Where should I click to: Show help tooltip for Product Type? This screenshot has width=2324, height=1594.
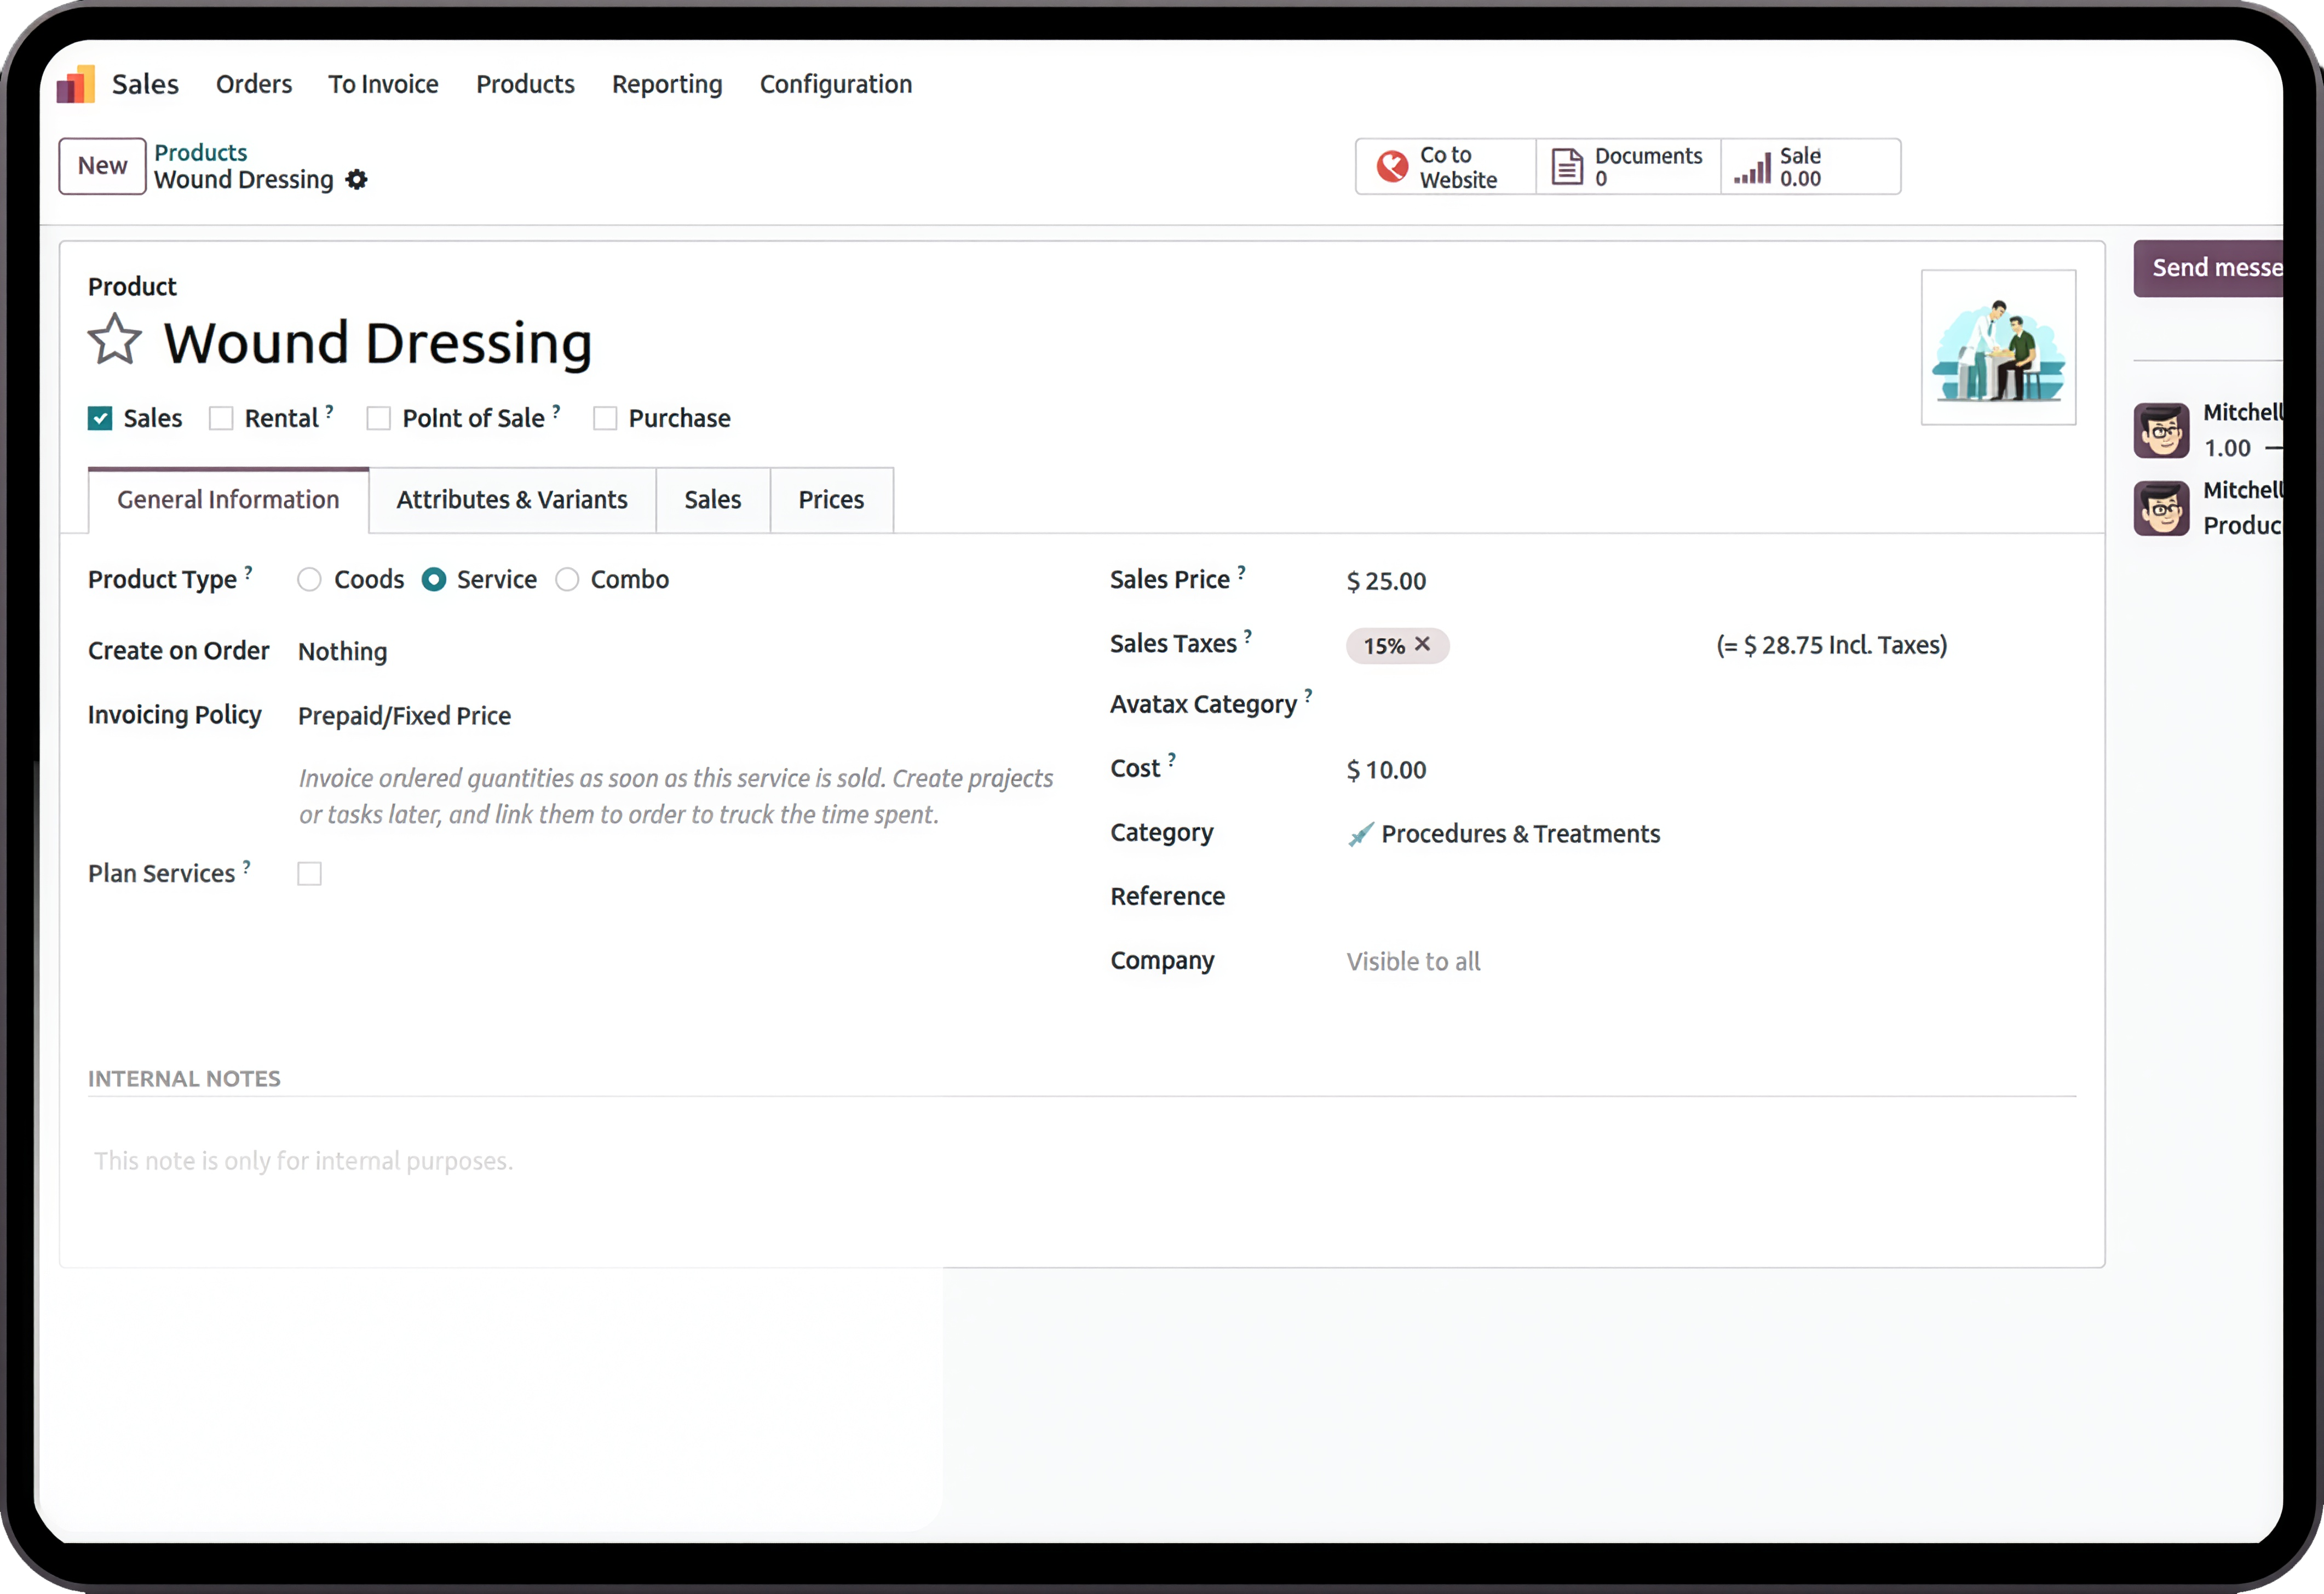point(248,572)
